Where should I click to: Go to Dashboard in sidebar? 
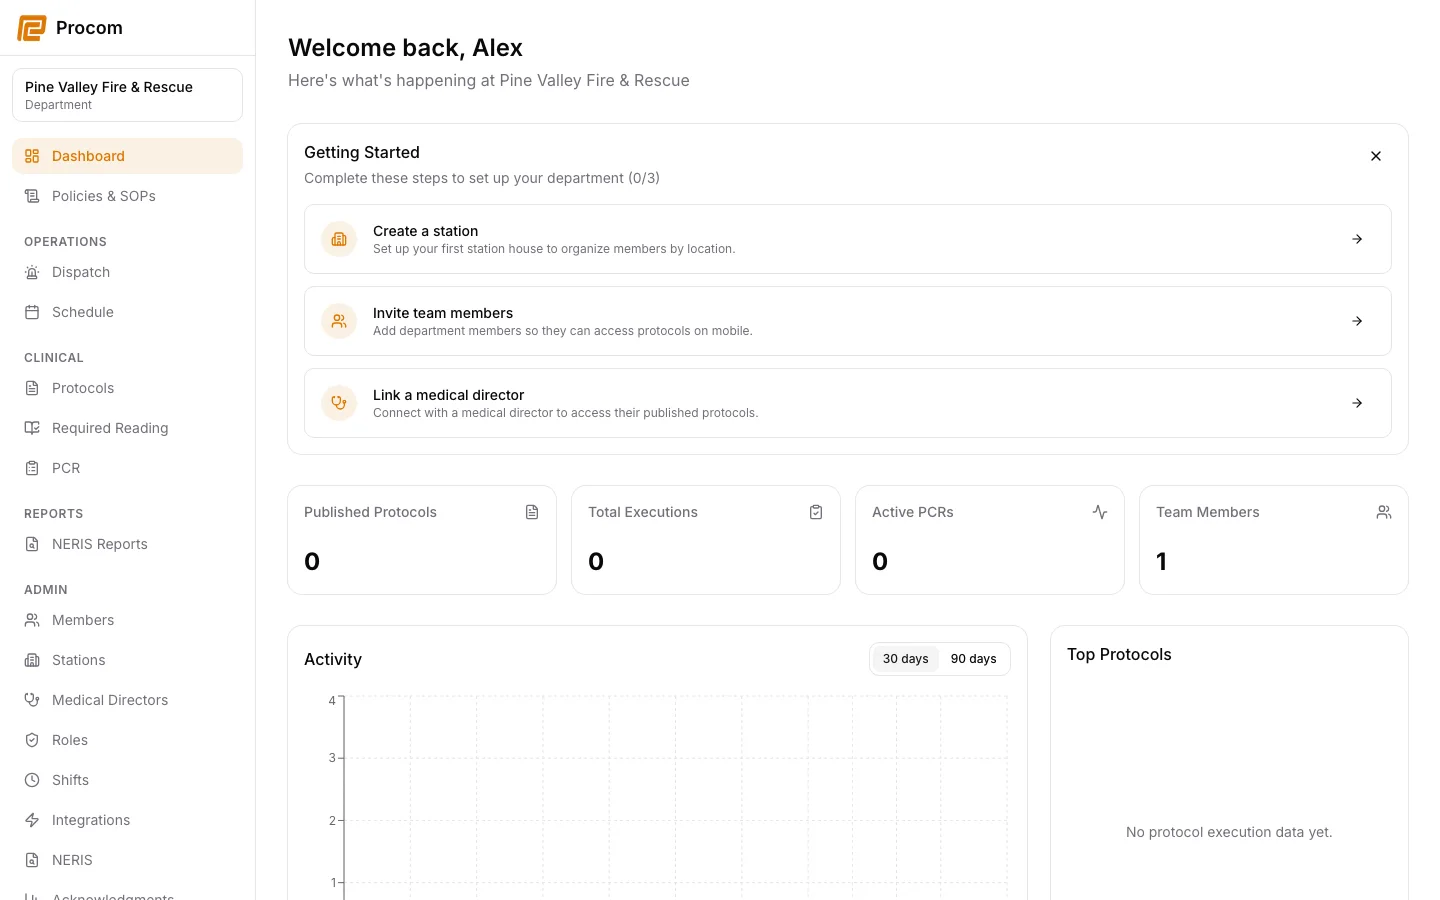127,156
